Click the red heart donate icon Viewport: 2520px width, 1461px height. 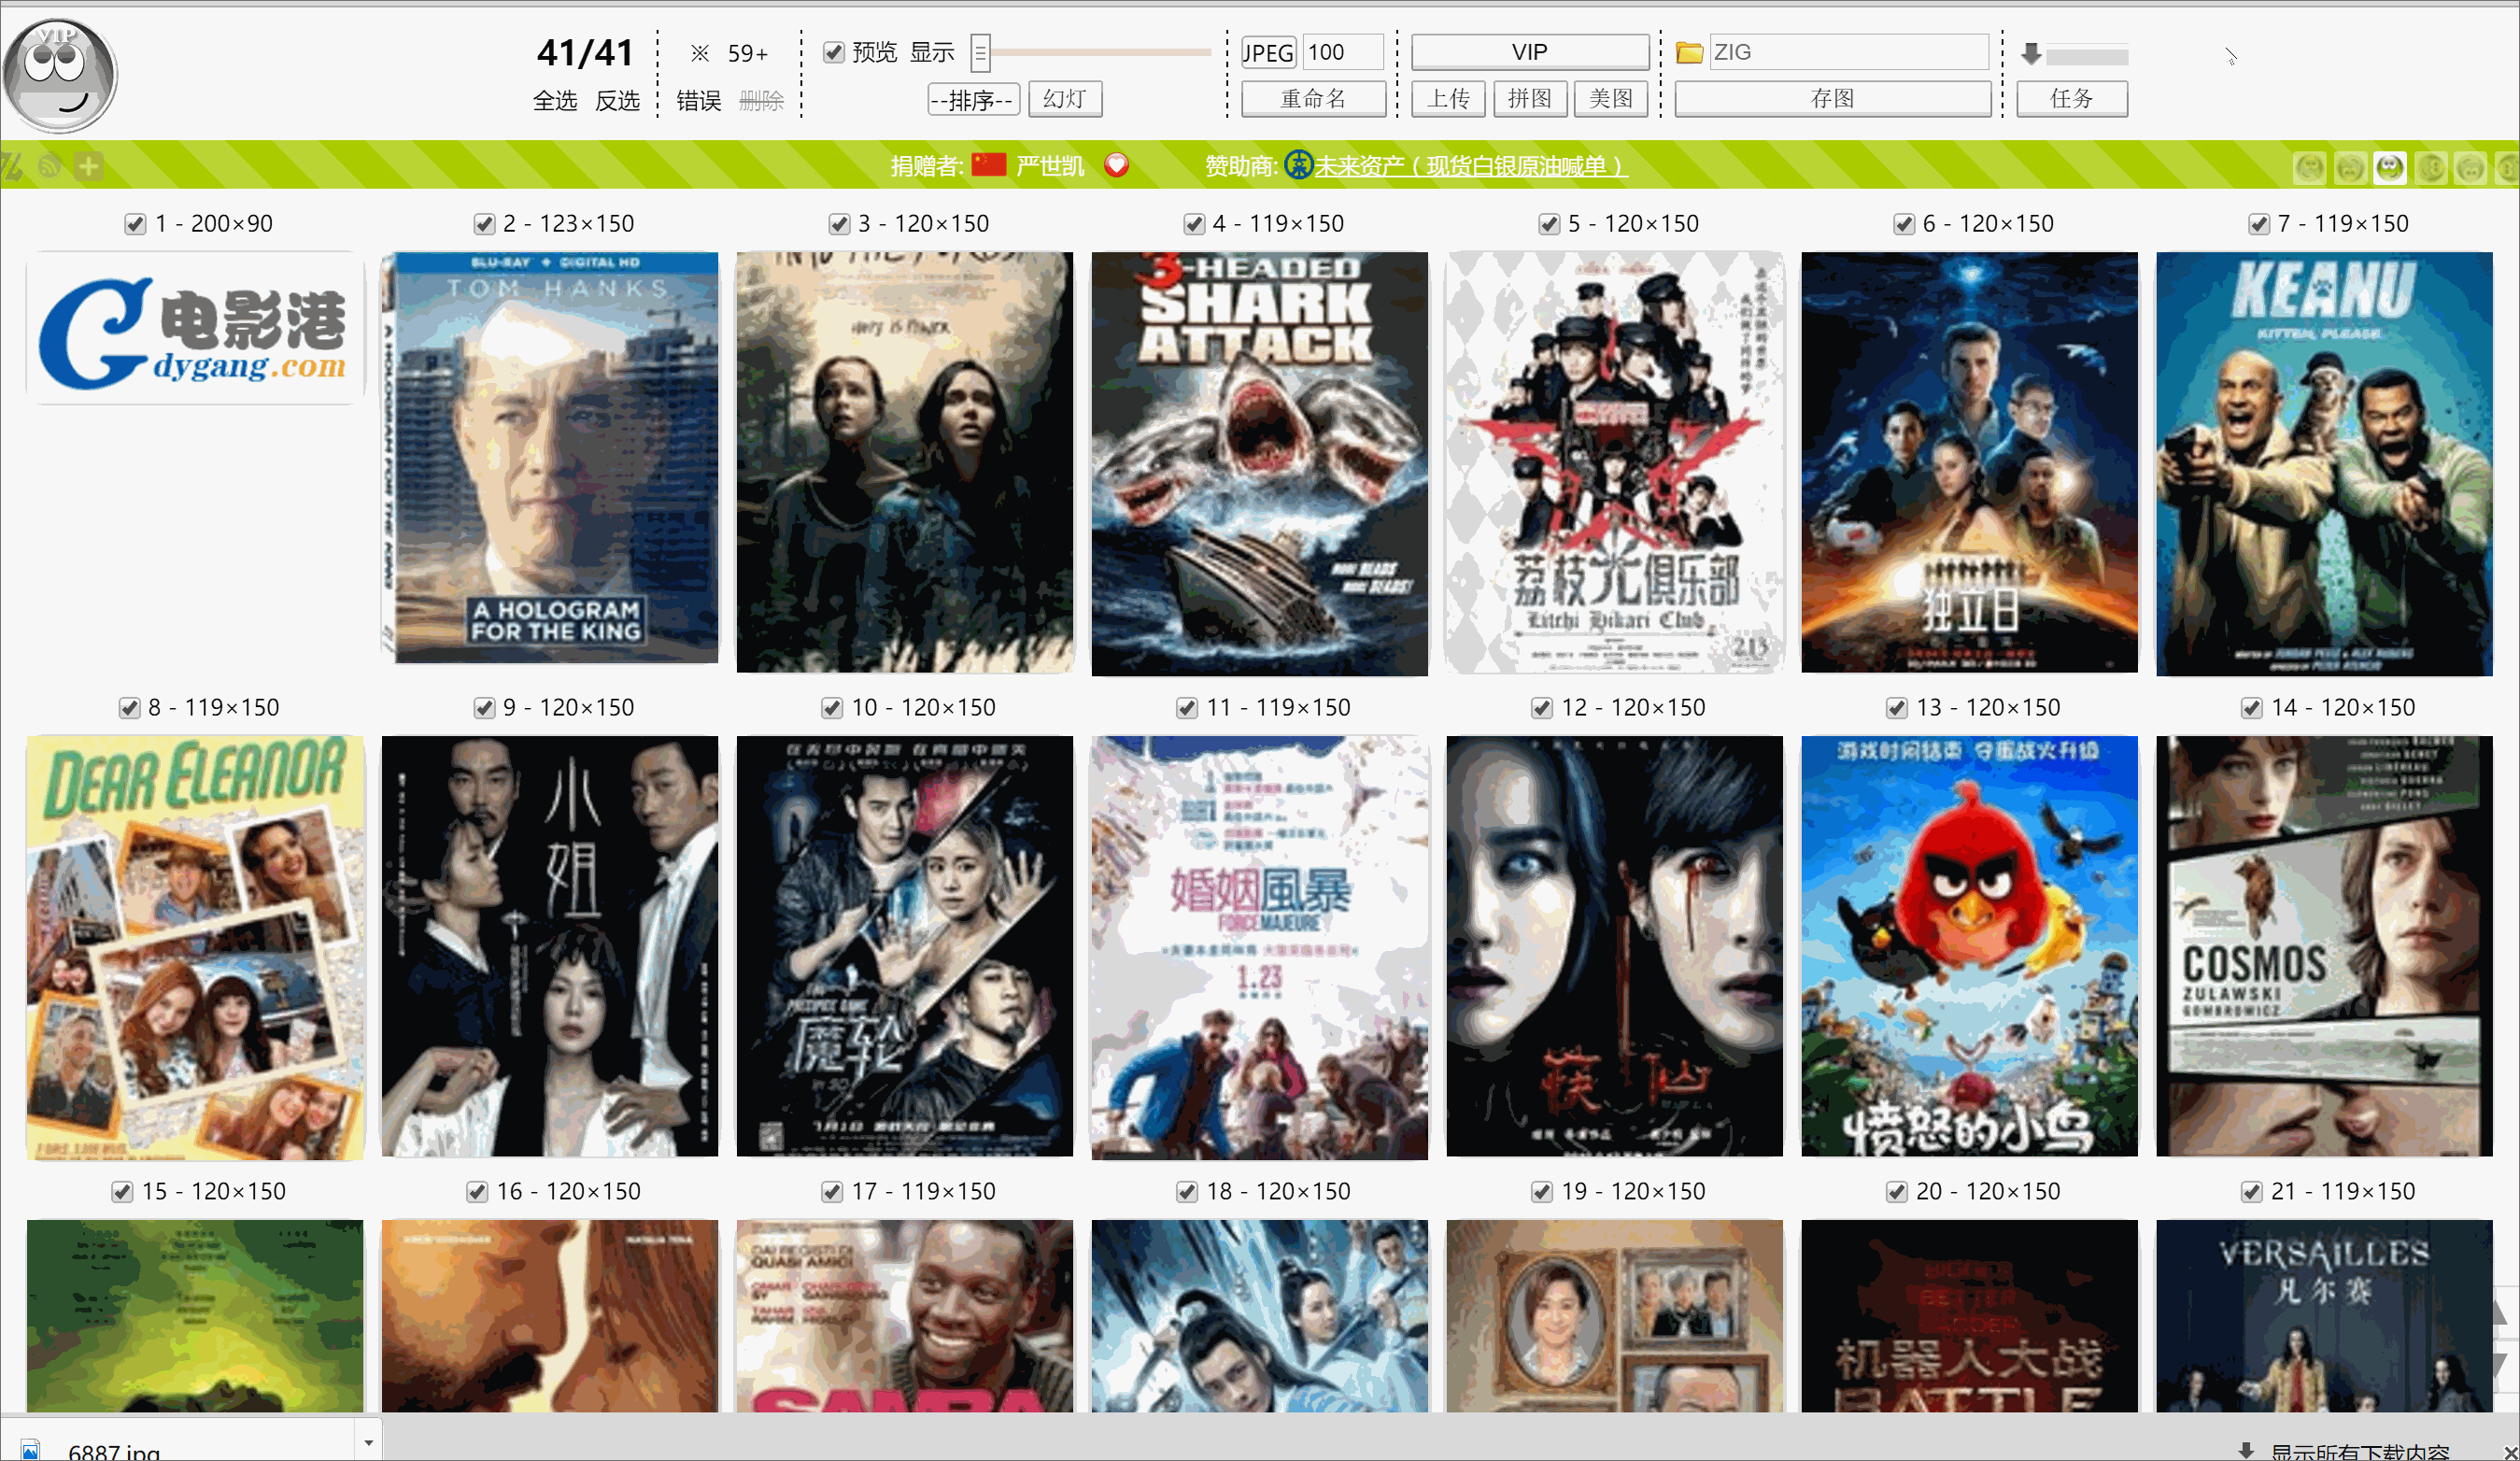tap(1116, 165)
